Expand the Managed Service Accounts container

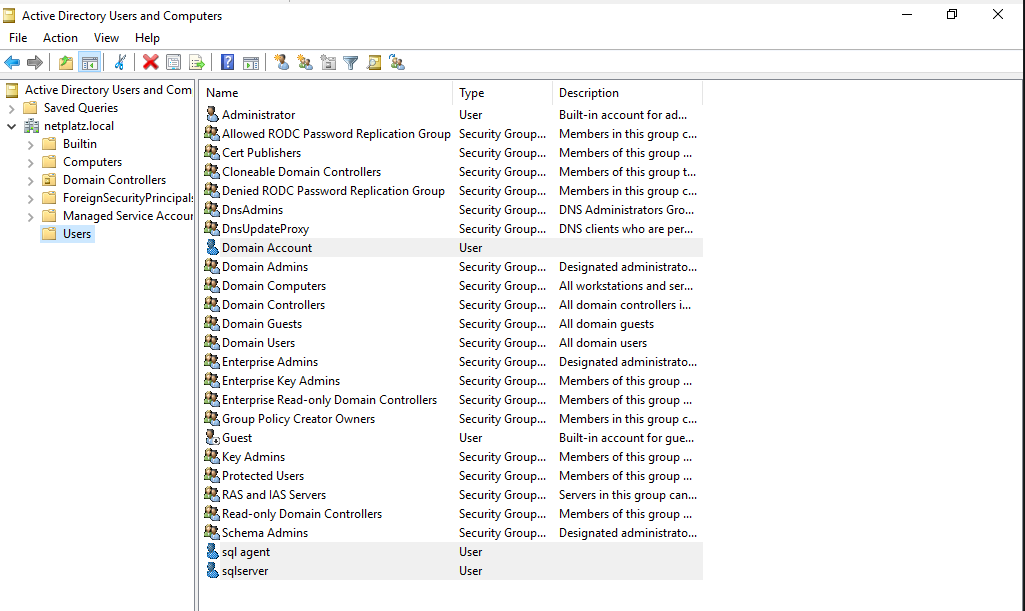click(x=30, y=216)
